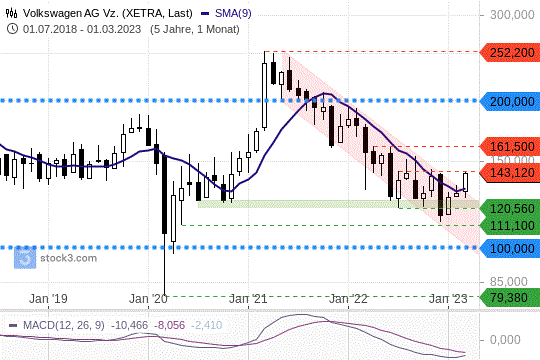Select the 143,120 red price label
Image resolution: width=540 pixels, height=360 pixels.
[510, 172]
